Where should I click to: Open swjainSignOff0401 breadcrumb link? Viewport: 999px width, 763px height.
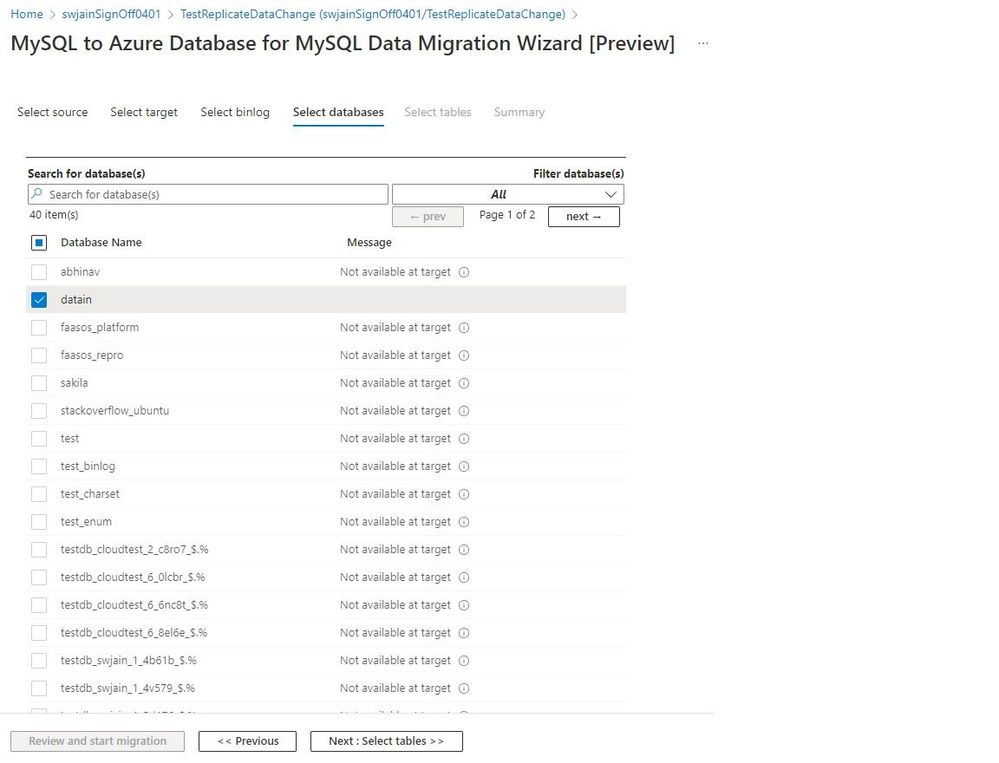pyautogui.click(x=111, y=14)
